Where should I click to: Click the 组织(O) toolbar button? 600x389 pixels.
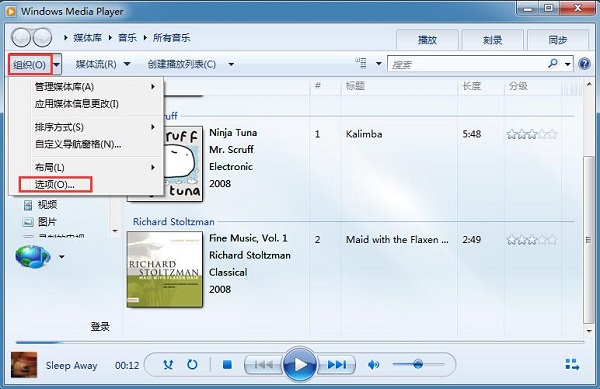30,64
